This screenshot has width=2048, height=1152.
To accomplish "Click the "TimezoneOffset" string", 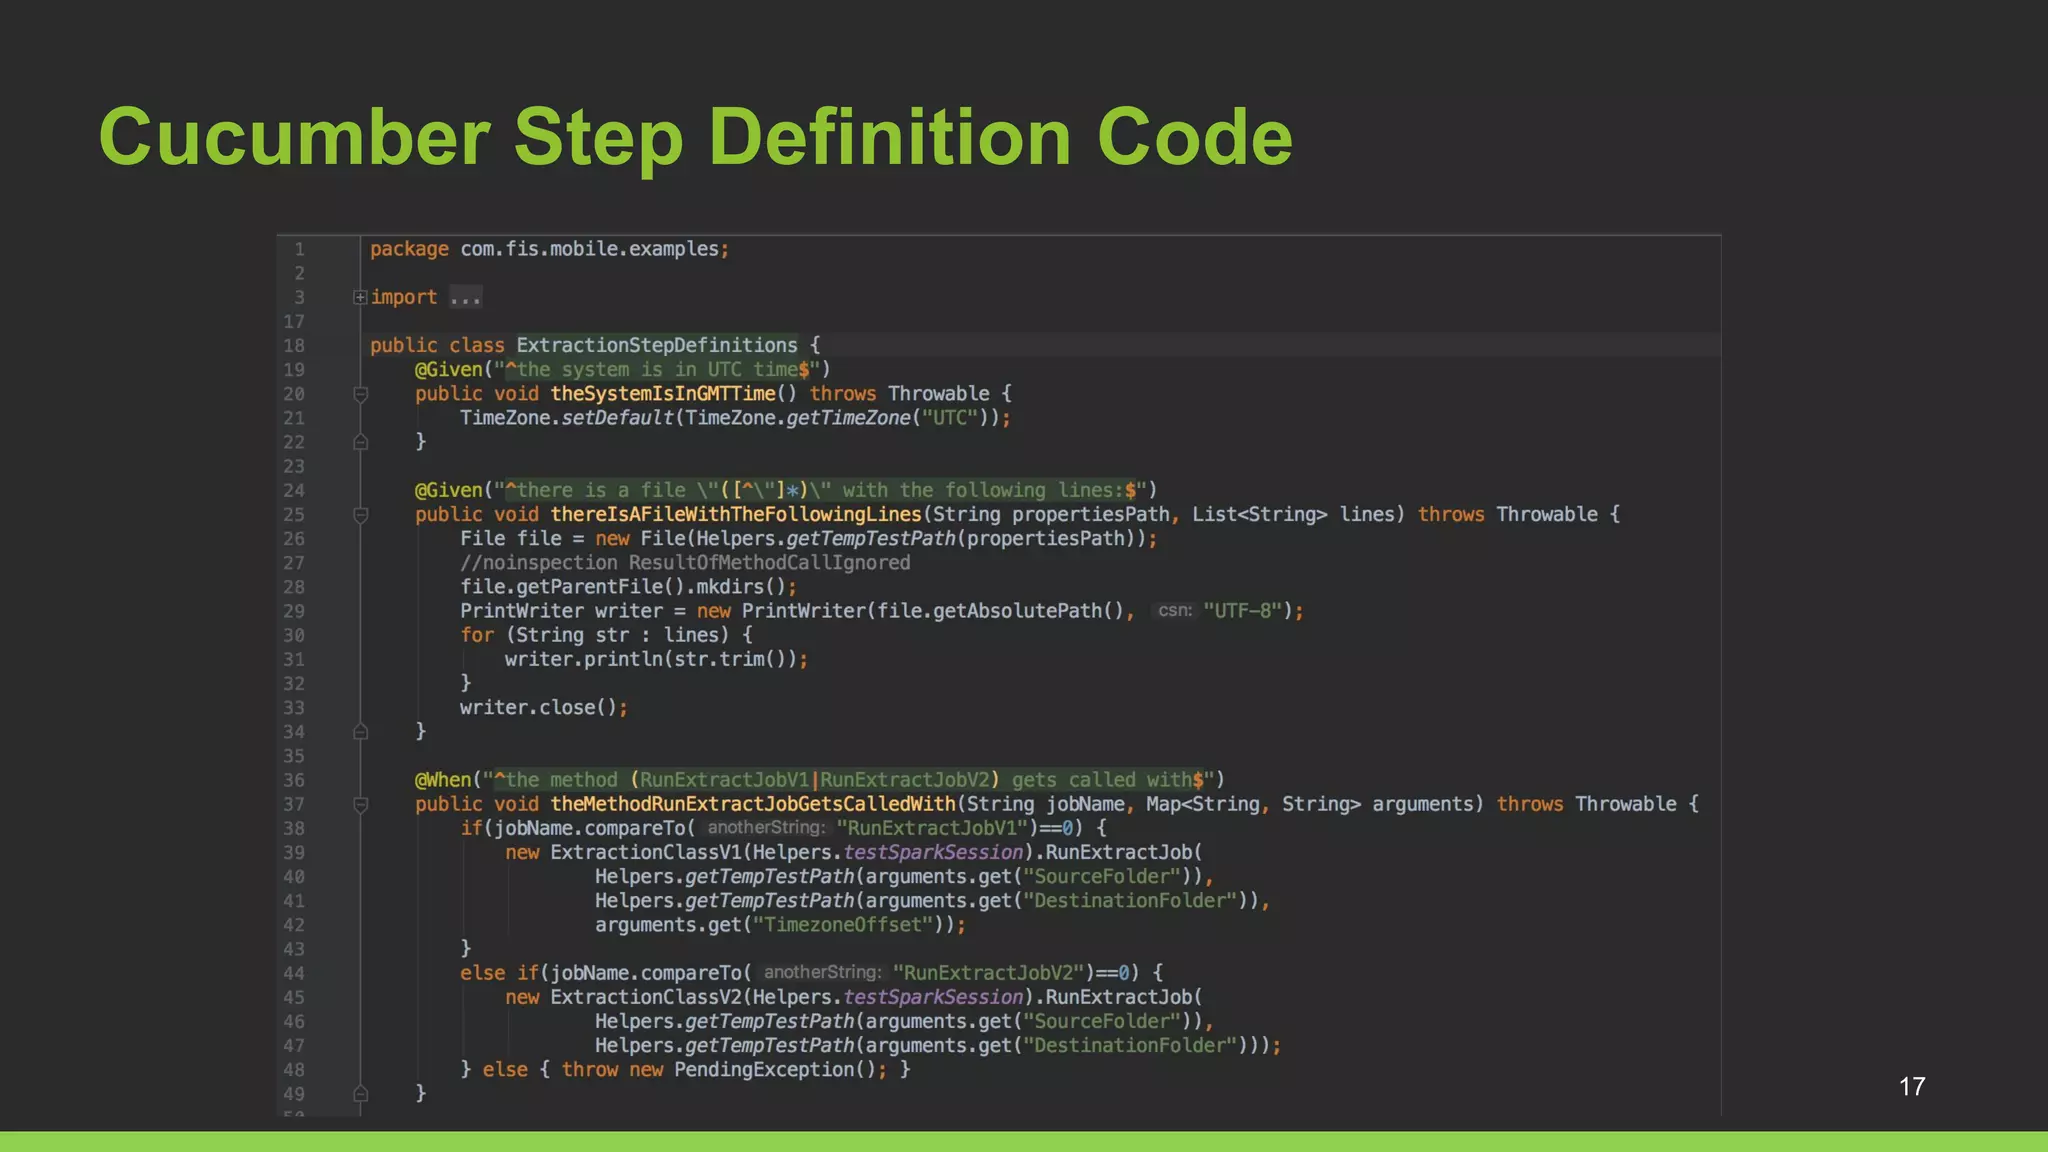I will [x=843, y=925].
